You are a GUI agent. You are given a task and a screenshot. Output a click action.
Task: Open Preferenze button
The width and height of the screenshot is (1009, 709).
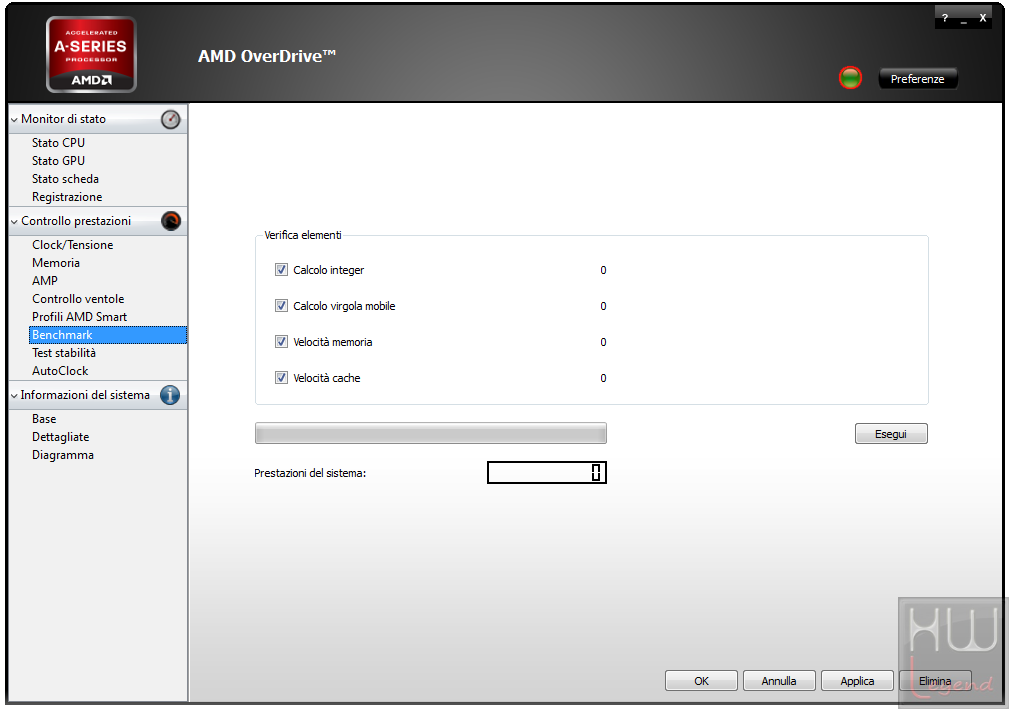tap(918, 78)
